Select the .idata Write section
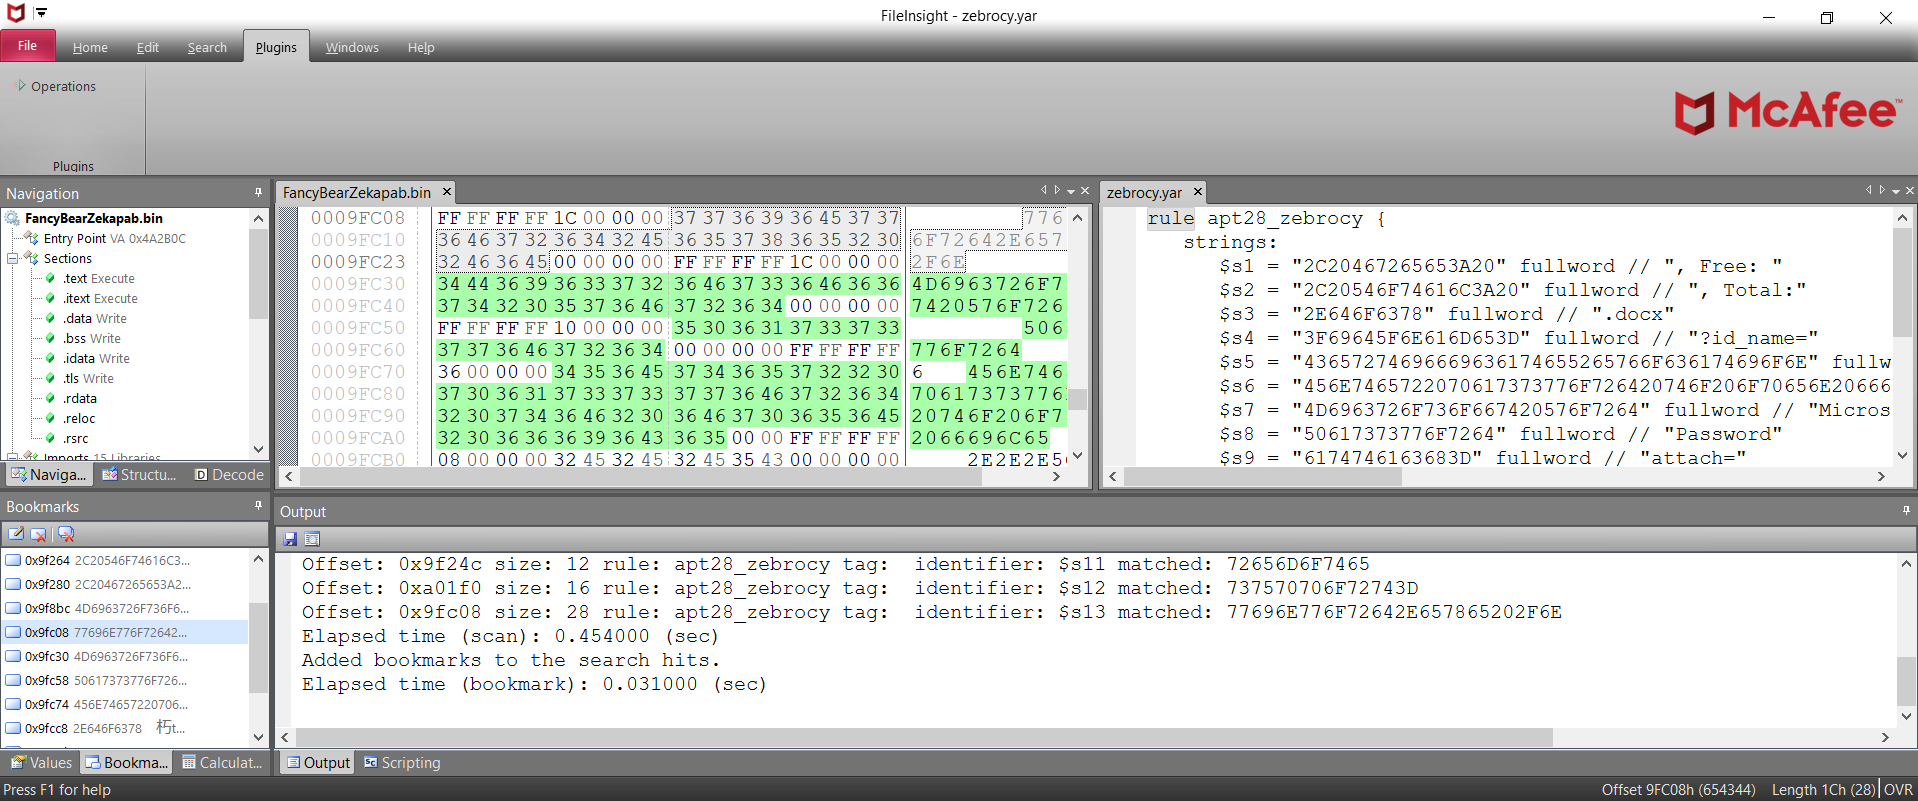This screenshot has width=1918, height=801. [x=96, y=358]
